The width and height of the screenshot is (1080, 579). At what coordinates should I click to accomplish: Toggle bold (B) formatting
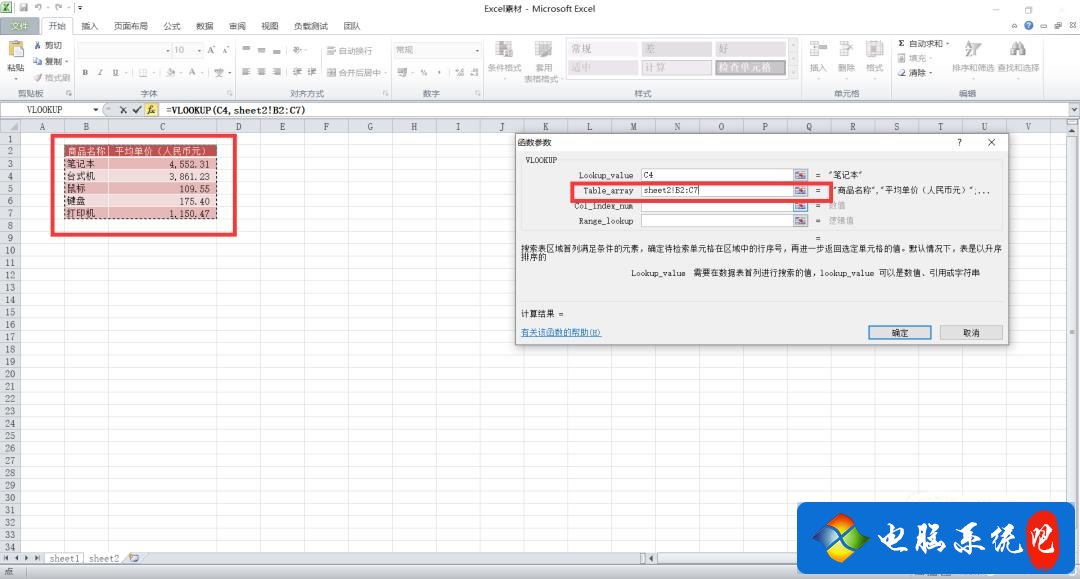(x=85, y=72)
